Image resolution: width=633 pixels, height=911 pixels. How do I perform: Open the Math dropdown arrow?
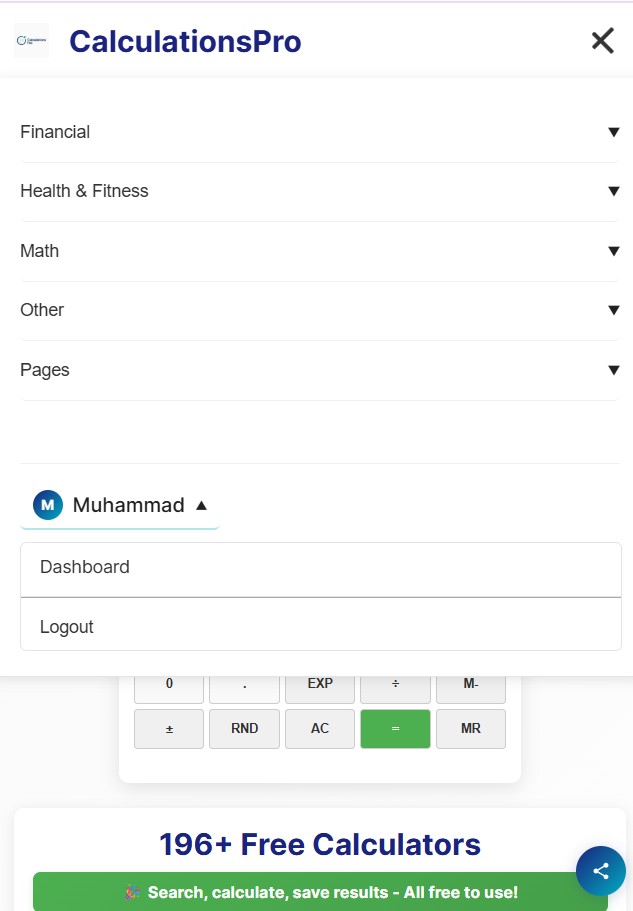[613, 251]
